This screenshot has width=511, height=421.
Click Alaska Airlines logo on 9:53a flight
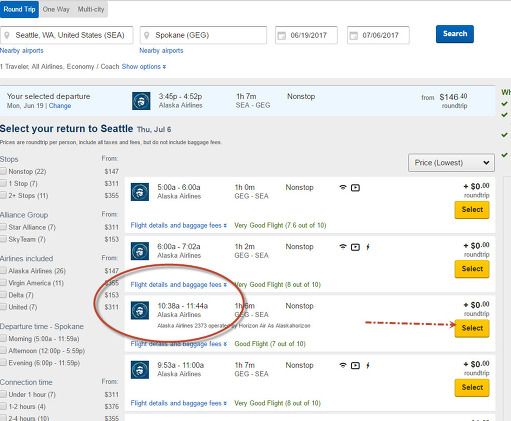pos(140,370)
